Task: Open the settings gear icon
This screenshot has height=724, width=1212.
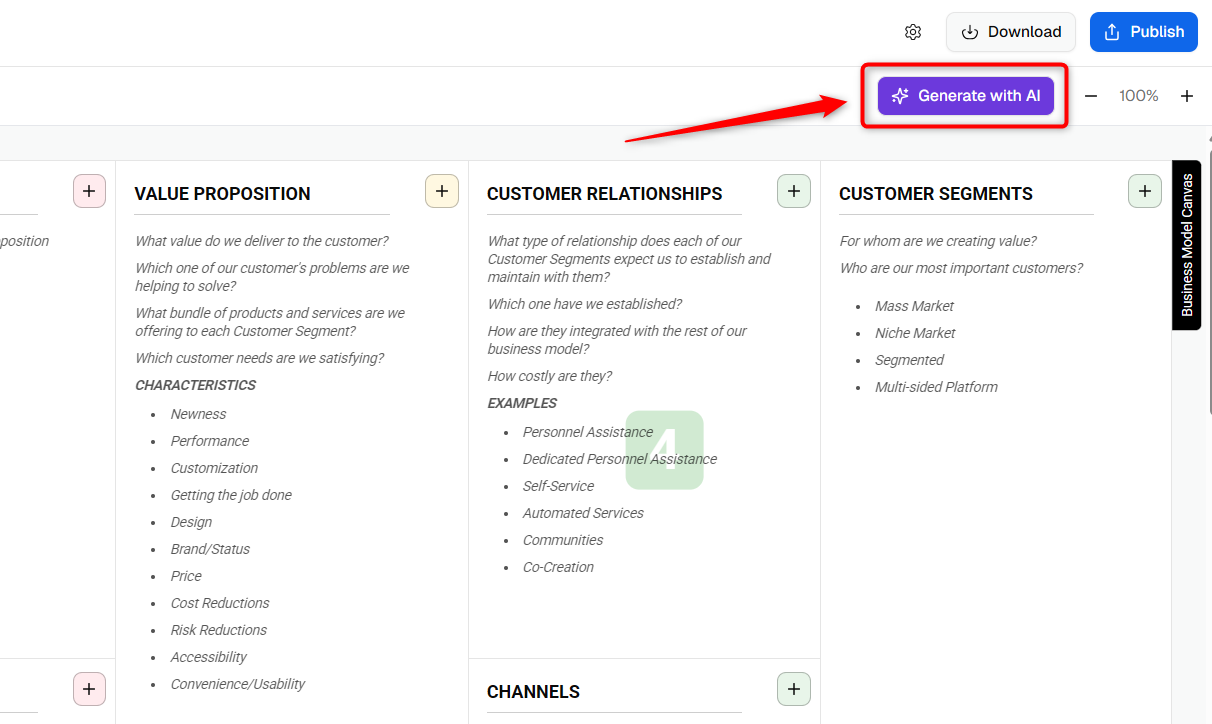Action: click(912, 32)
